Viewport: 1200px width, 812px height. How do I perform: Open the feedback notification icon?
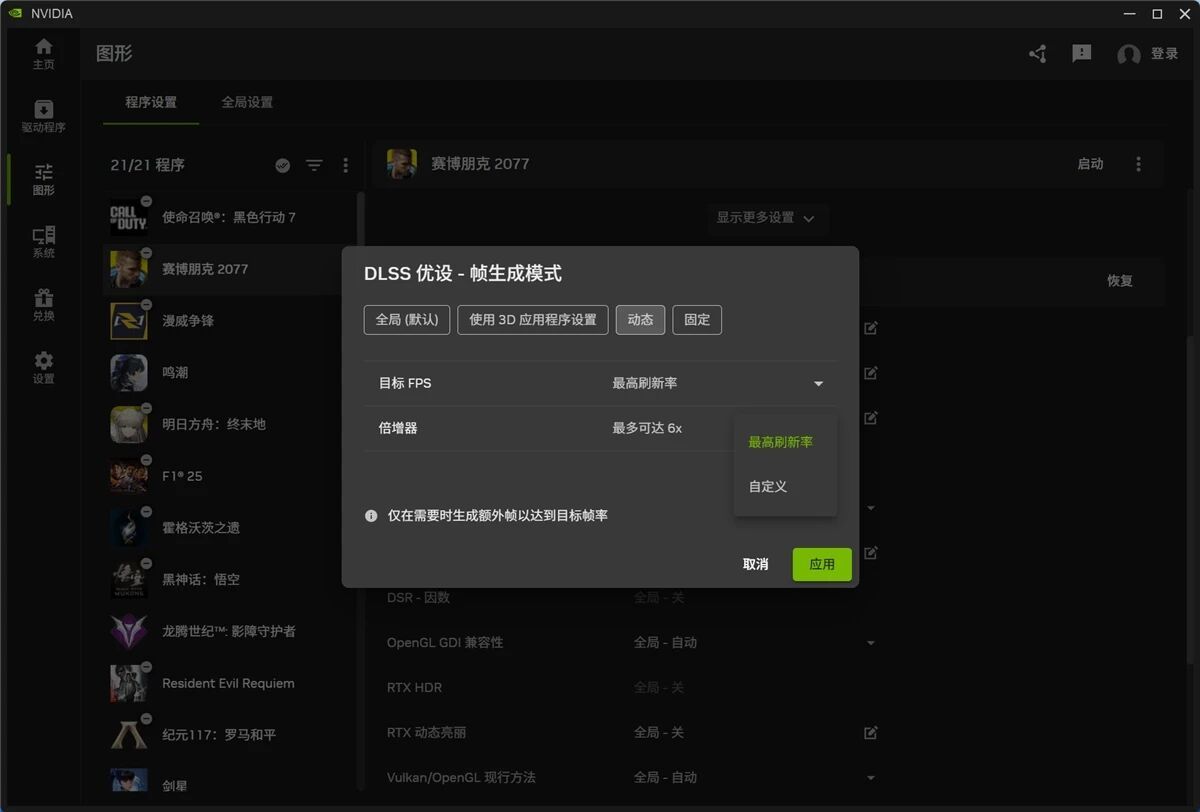1082,53
